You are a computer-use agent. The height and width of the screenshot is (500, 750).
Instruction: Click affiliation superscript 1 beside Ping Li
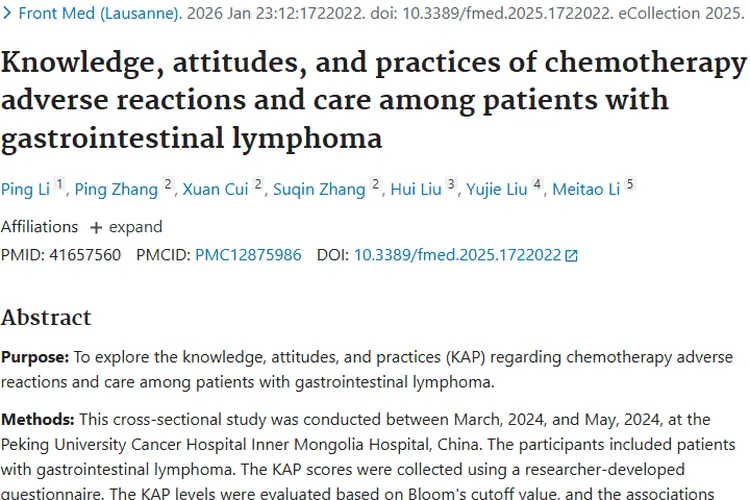60,185
